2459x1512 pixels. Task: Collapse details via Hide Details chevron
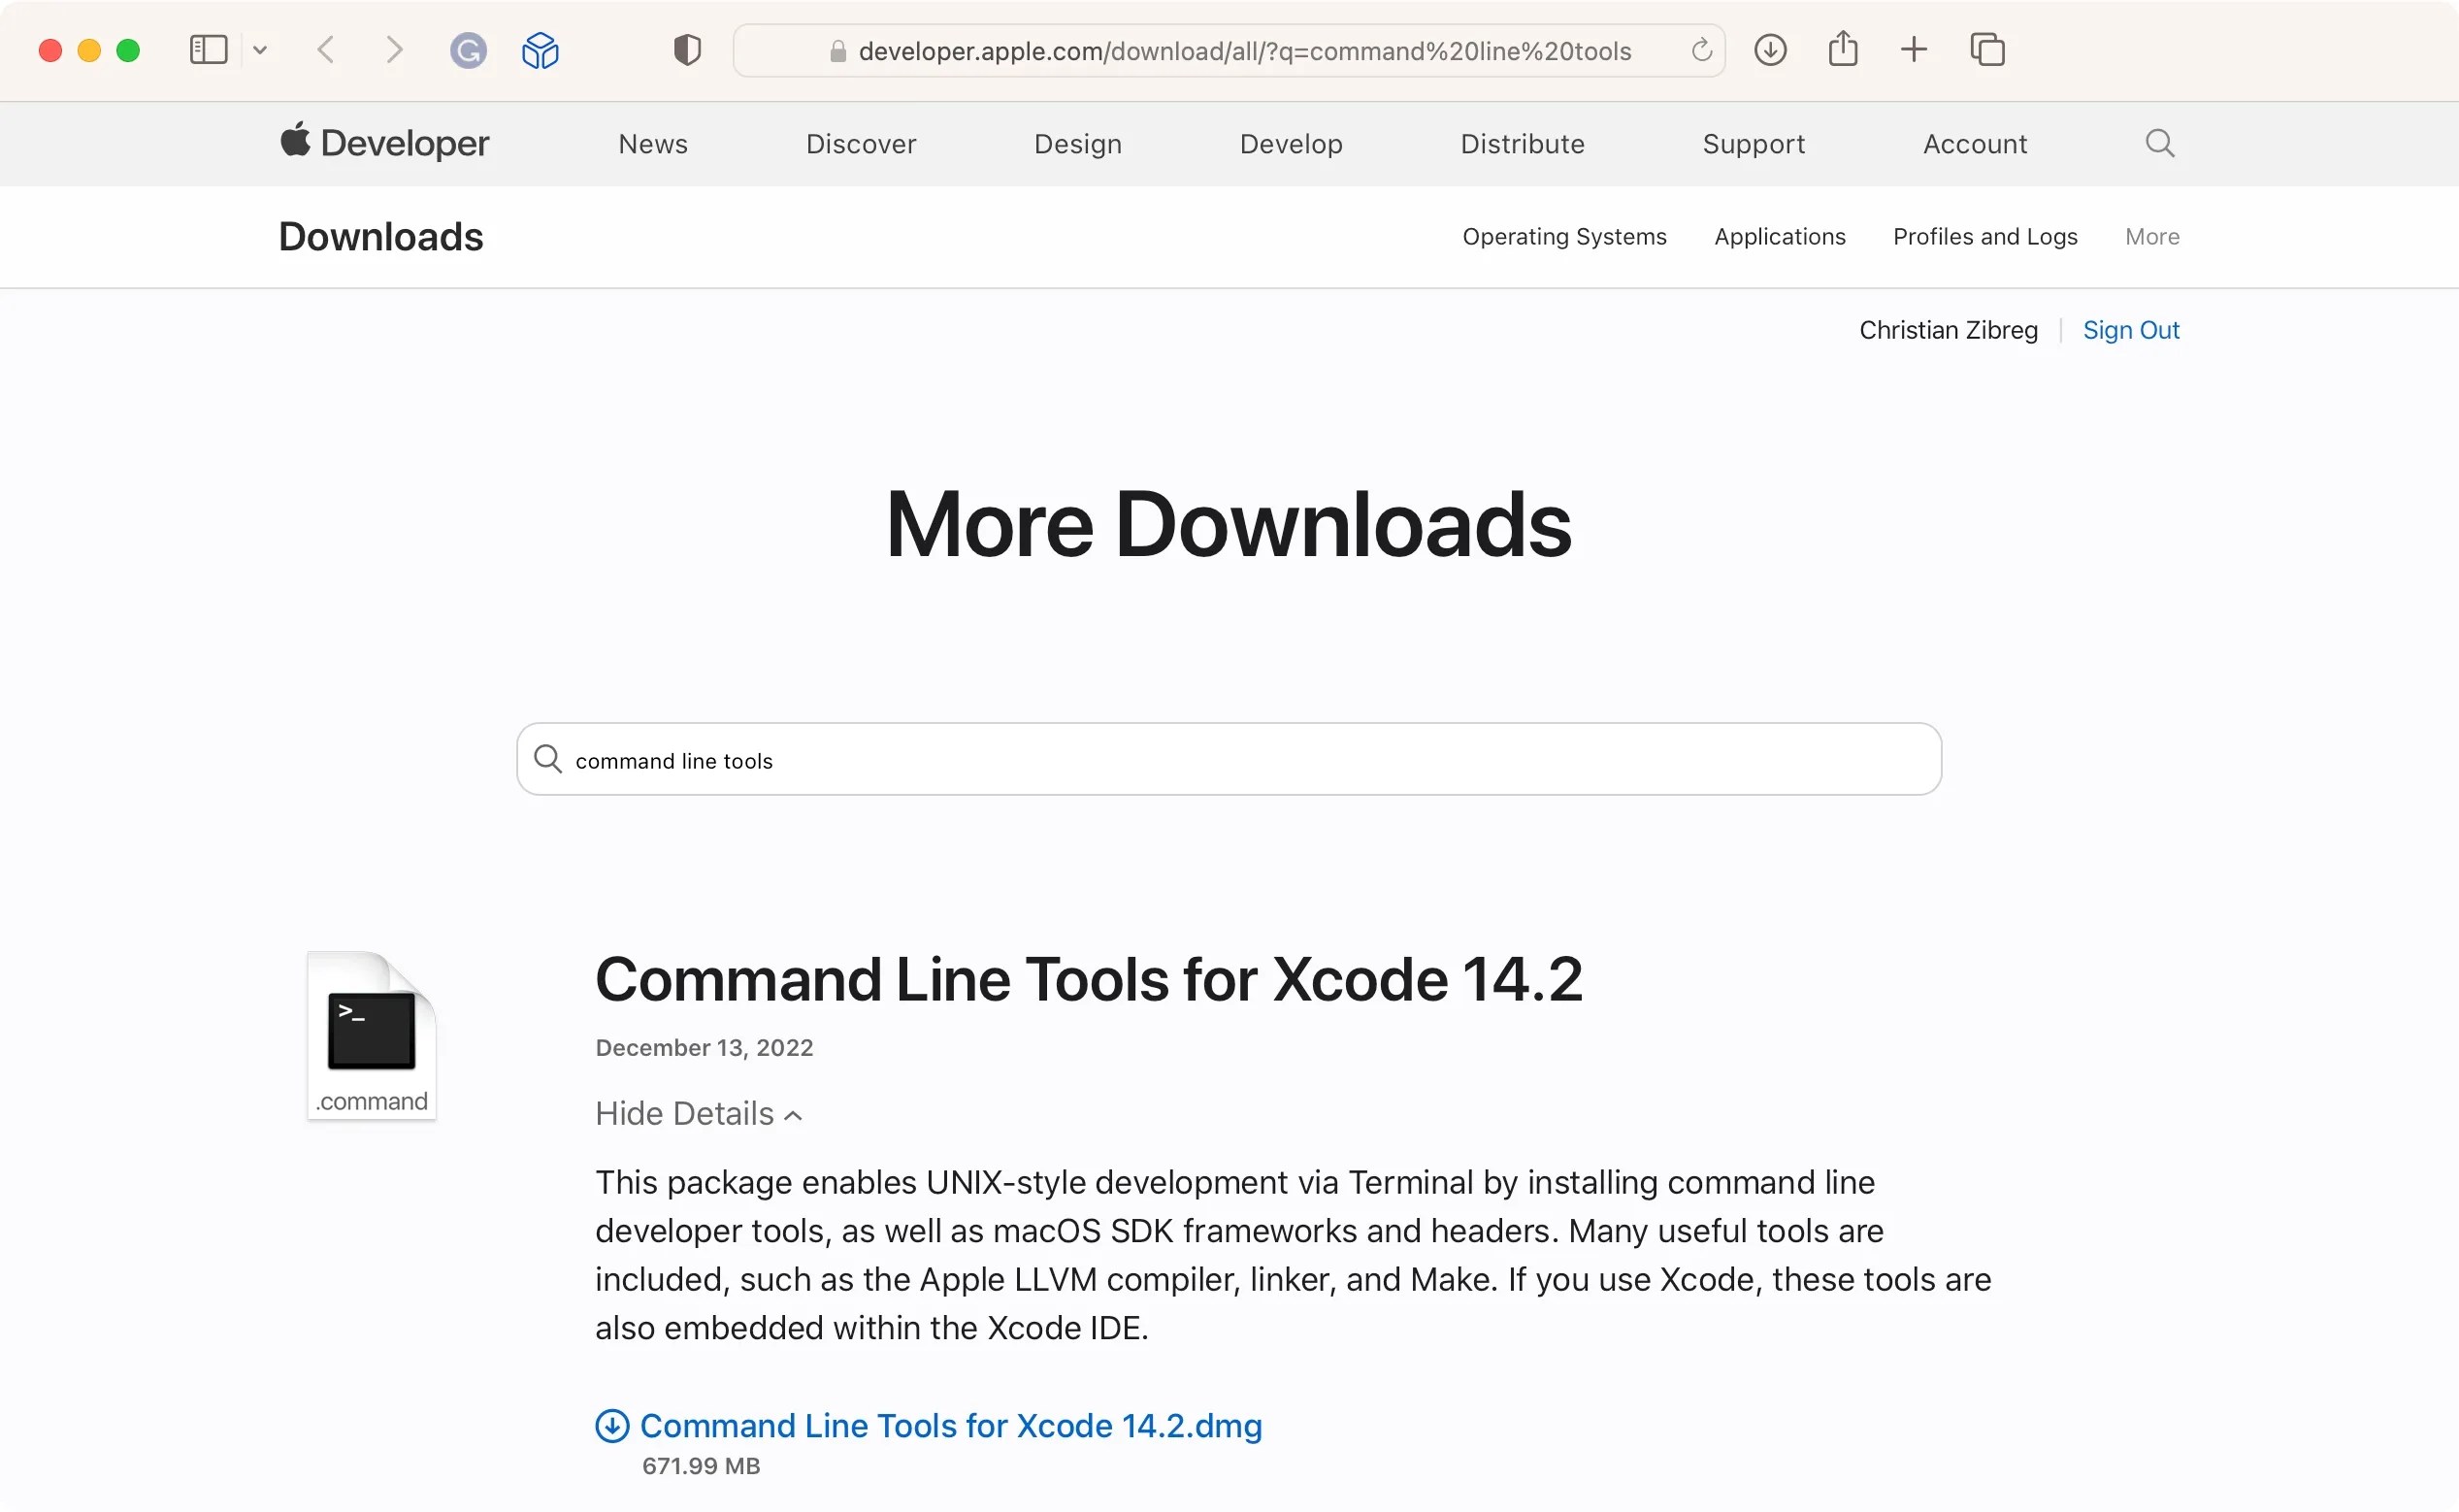click(791, 1114)
